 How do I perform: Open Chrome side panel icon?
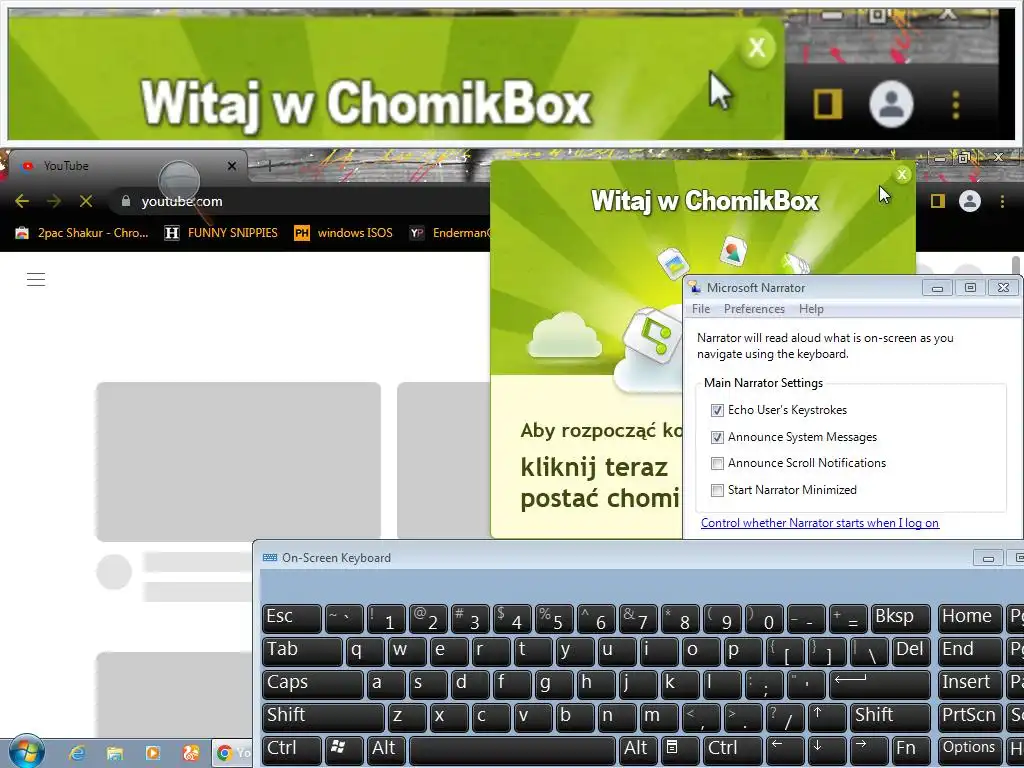[x=938, y=201]
